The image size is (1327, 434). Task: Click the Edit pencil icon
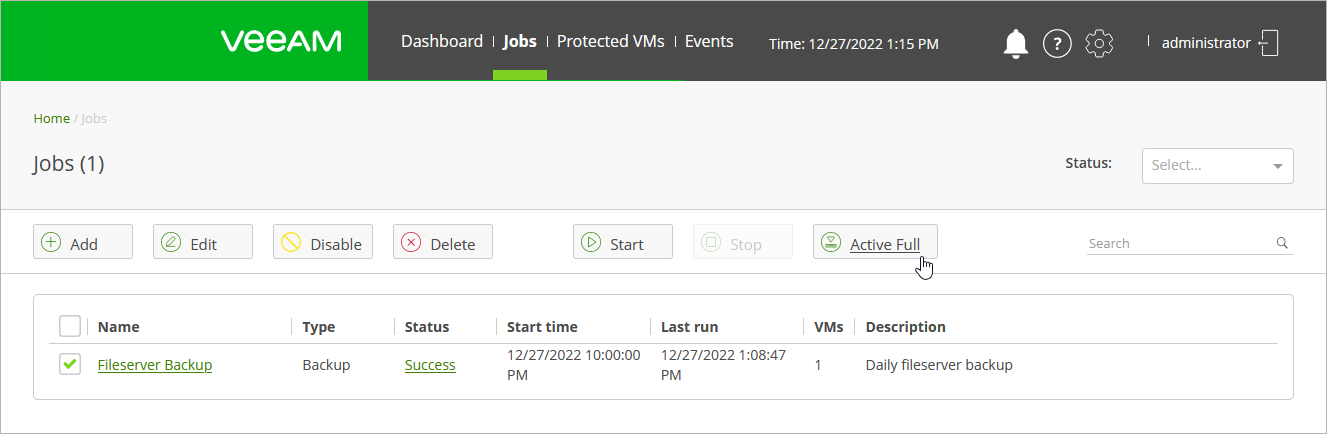(171, 242)
